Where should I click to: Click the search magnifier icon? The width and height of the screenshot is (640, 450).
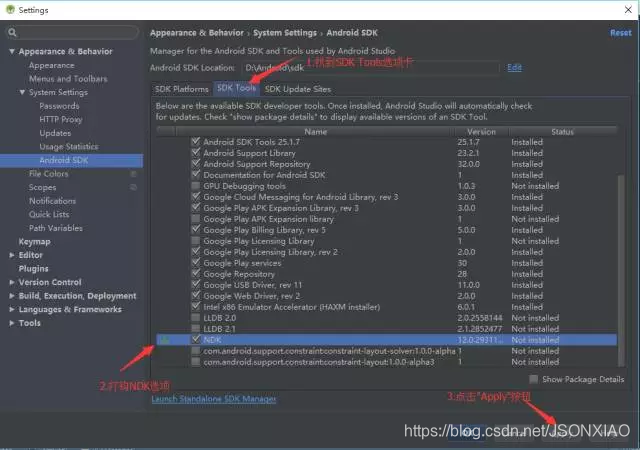pos(13,33)
